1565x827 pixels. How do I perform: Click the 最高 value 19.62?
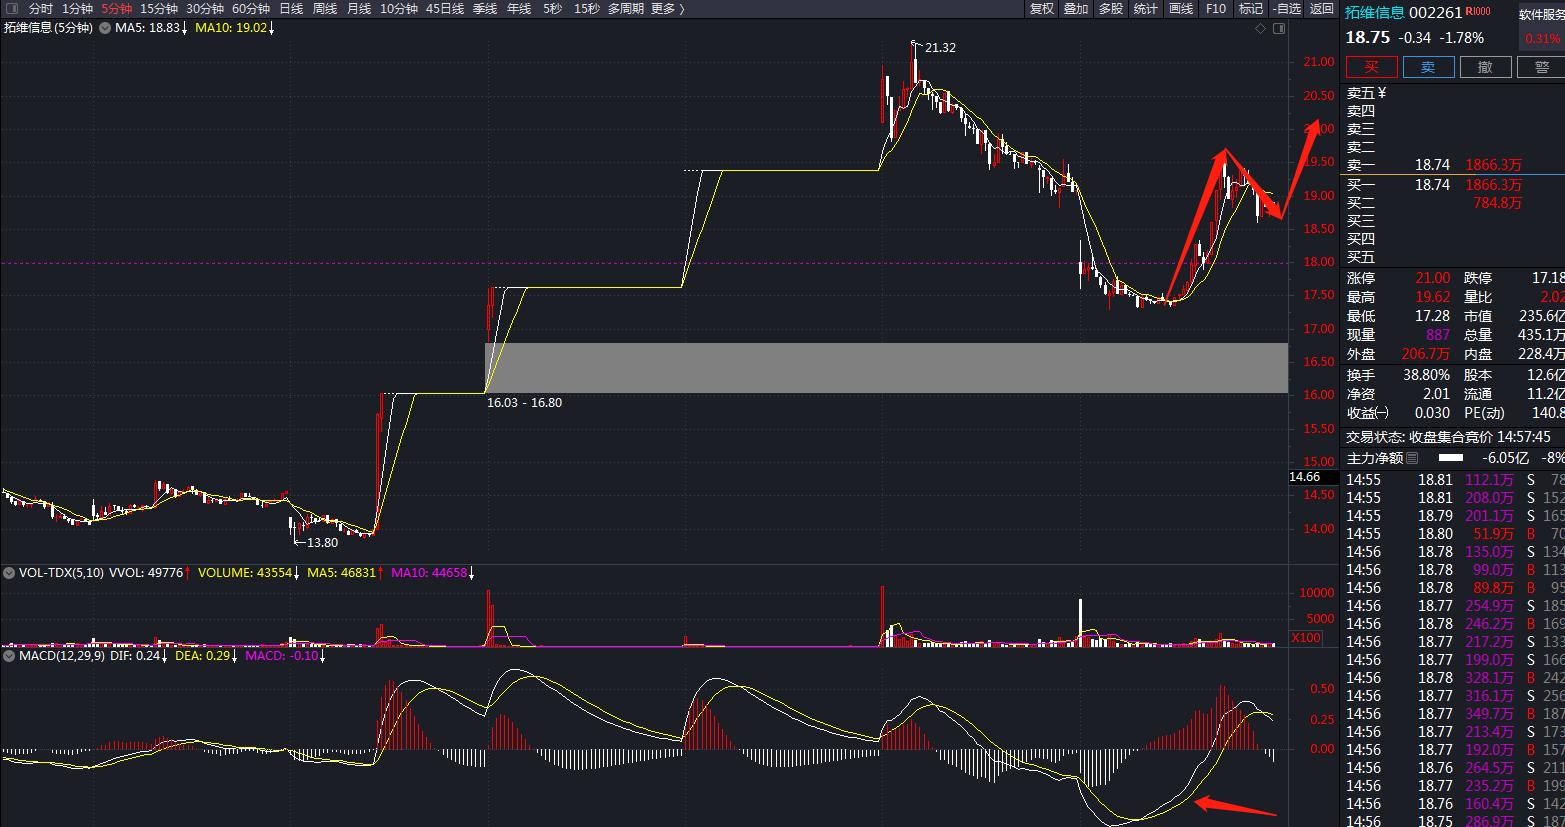(1432, 297)
